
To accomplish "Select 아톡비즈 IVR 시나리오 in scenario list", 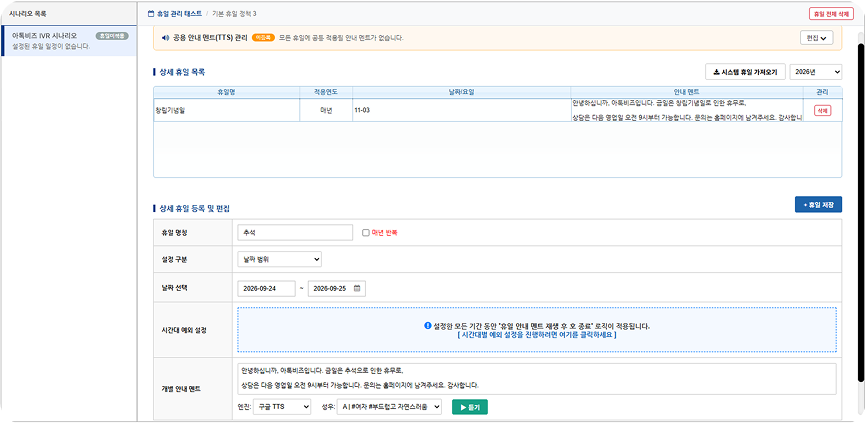I will tap(69, 40).
